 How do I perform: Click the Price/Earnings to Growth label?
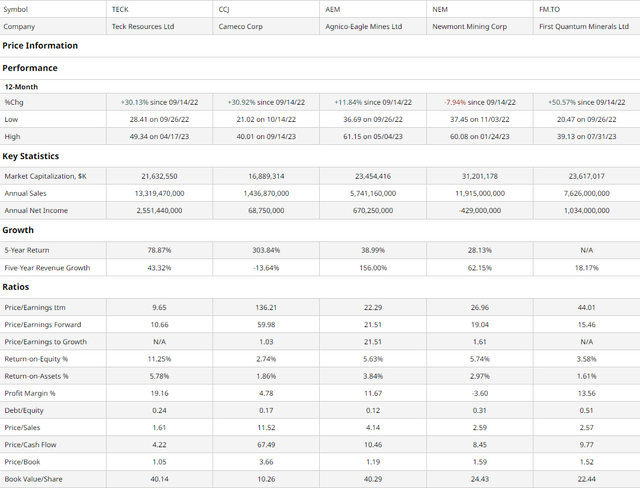coord(45,342)
